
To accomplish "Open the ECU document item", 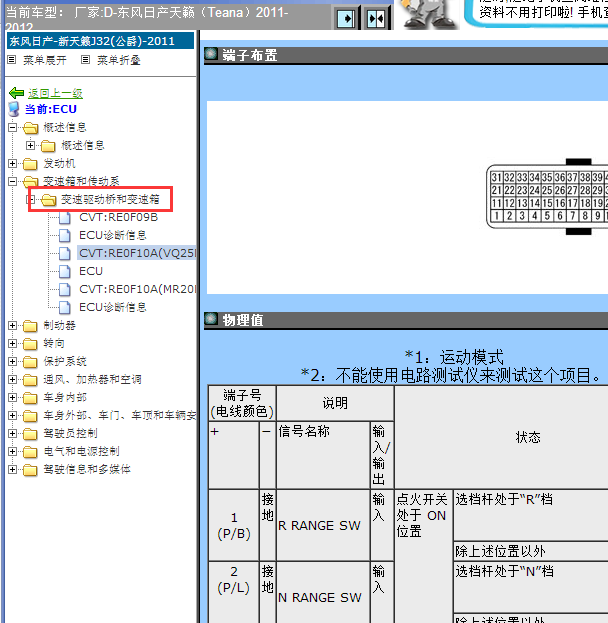I will coord(91,271).
